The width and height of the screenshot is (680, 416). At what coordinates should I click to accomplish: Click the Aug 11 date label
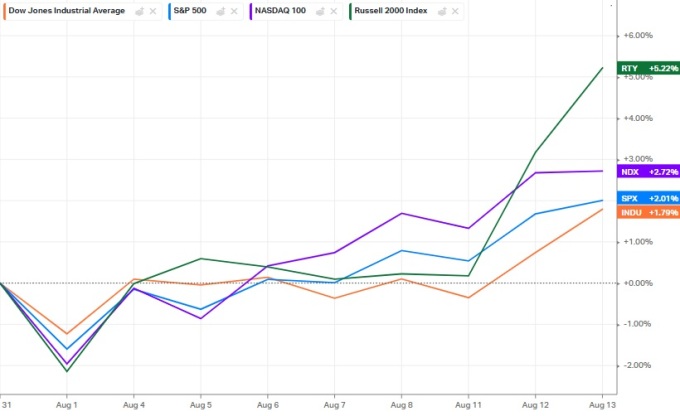(468, 405)
